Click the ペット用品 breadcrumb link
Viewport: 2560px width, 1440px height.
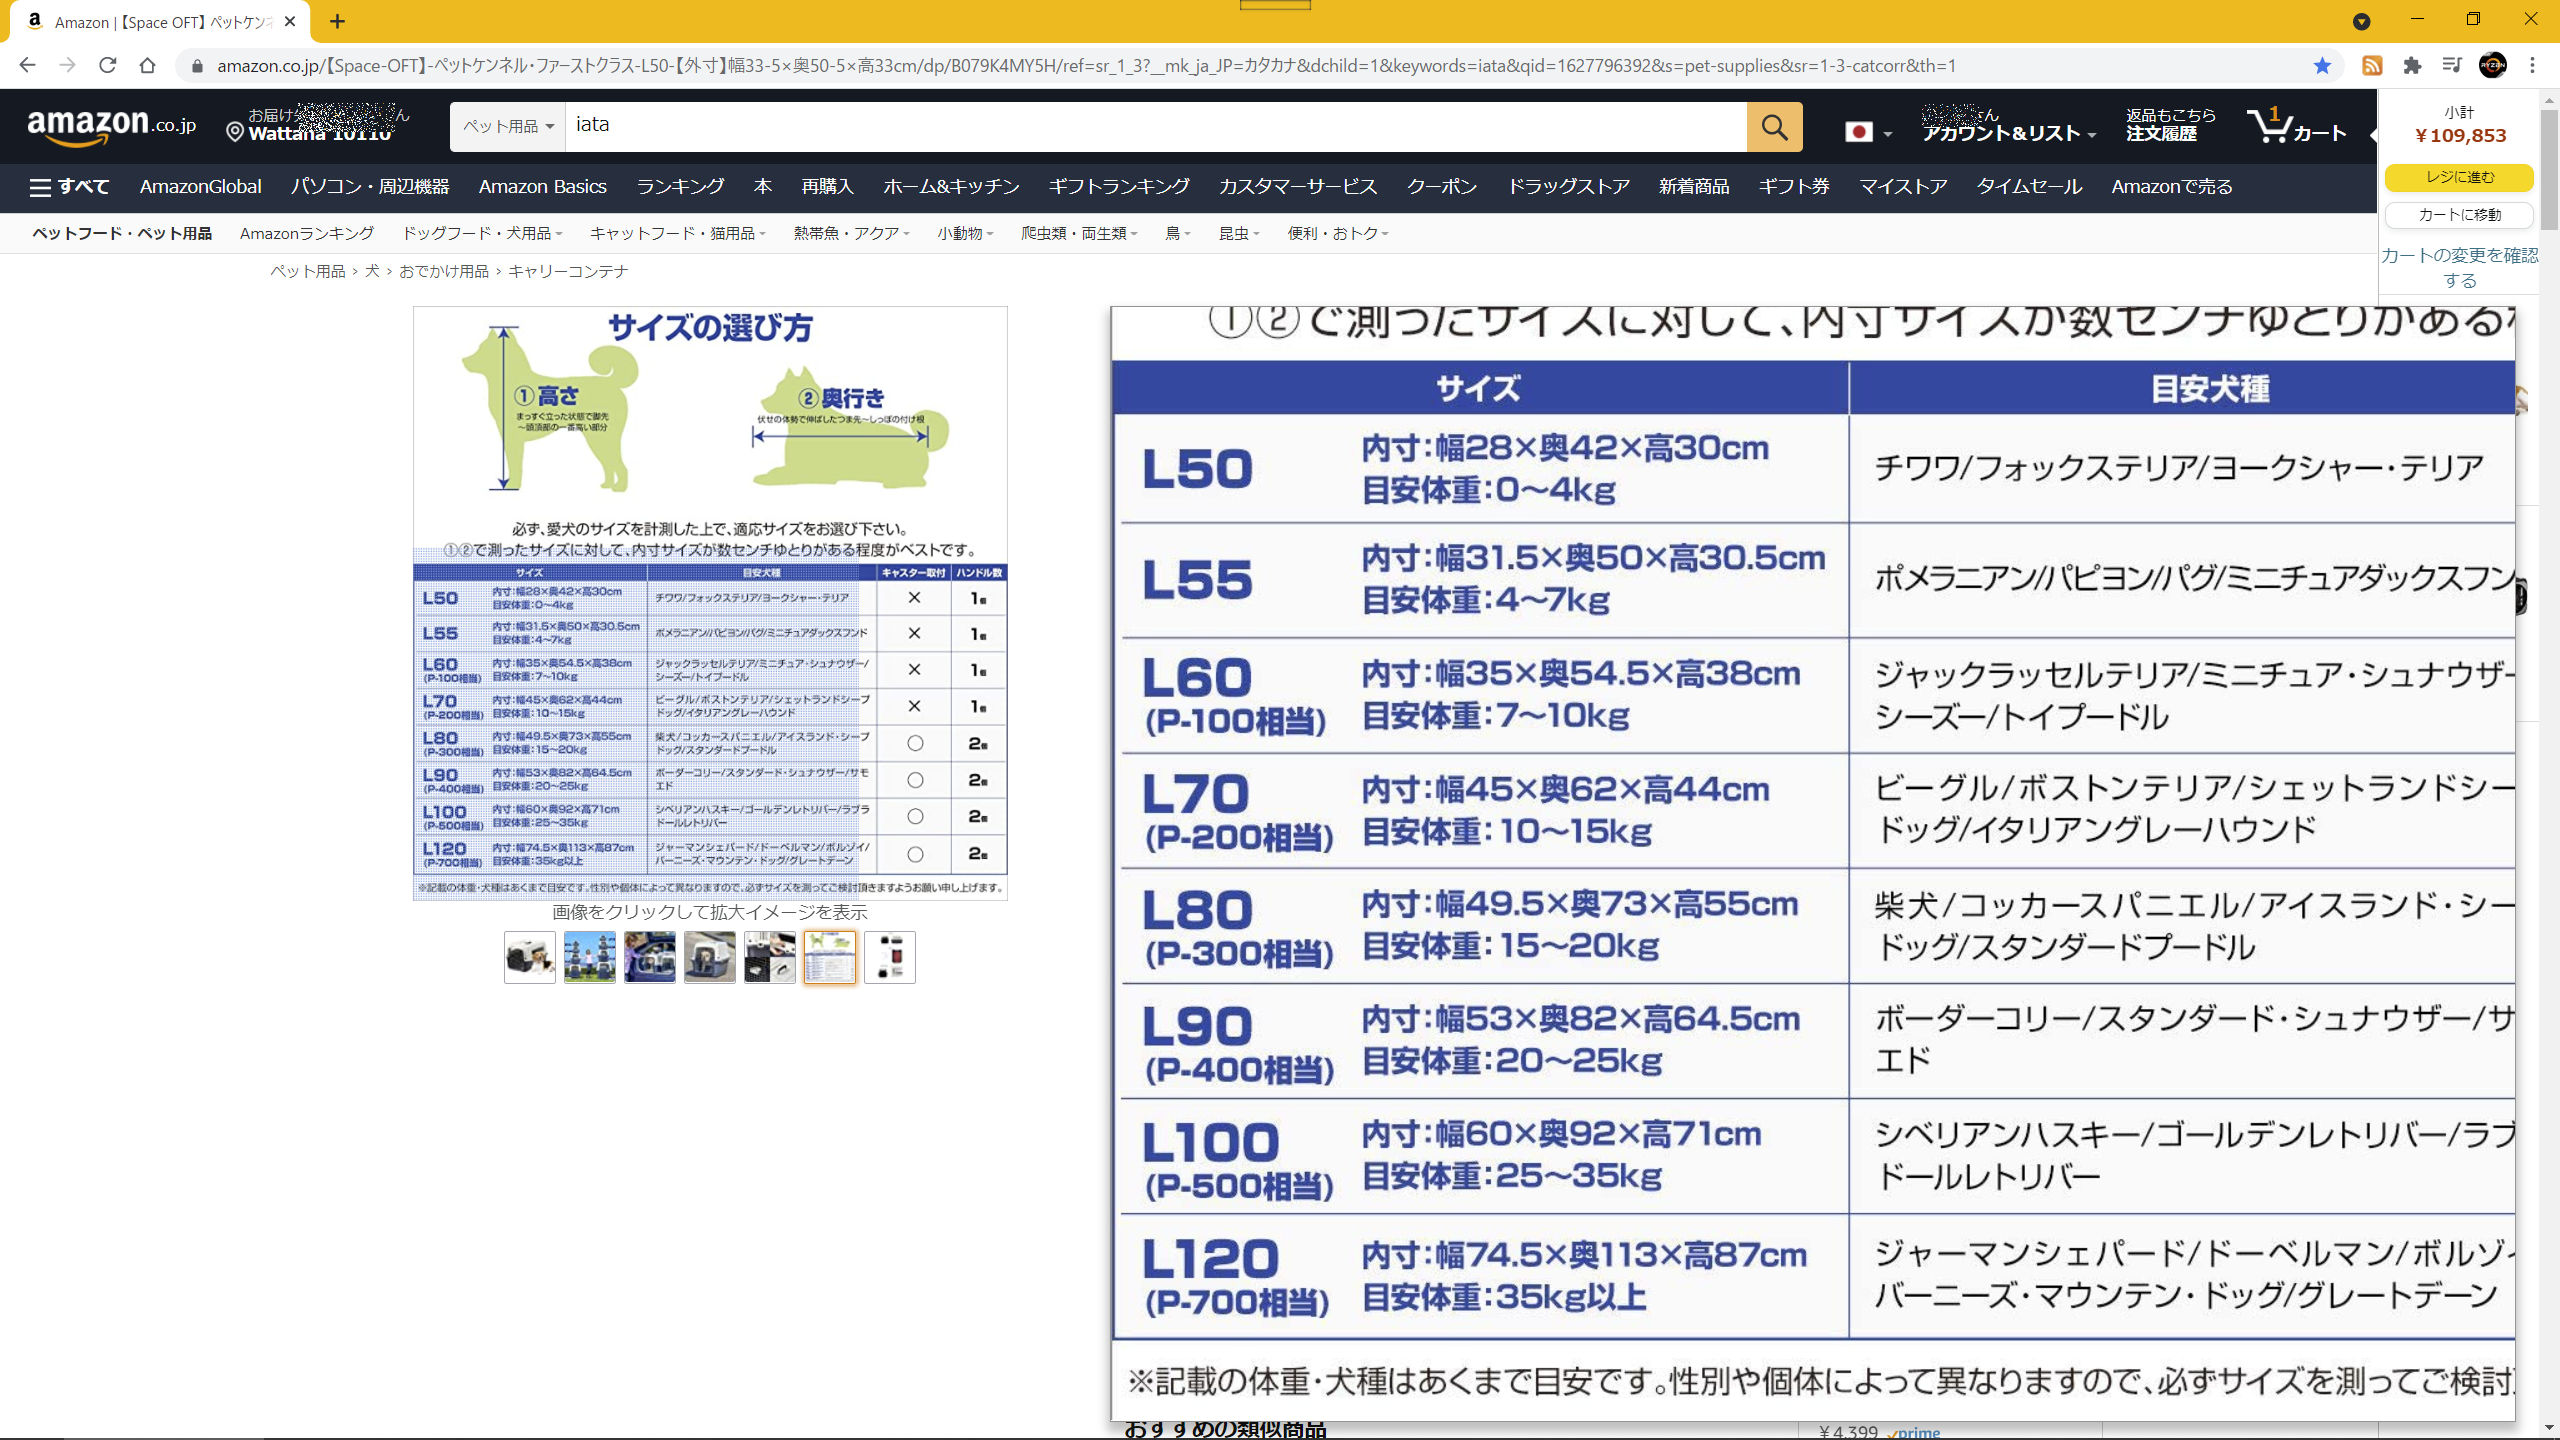click(x=308, y=272)
